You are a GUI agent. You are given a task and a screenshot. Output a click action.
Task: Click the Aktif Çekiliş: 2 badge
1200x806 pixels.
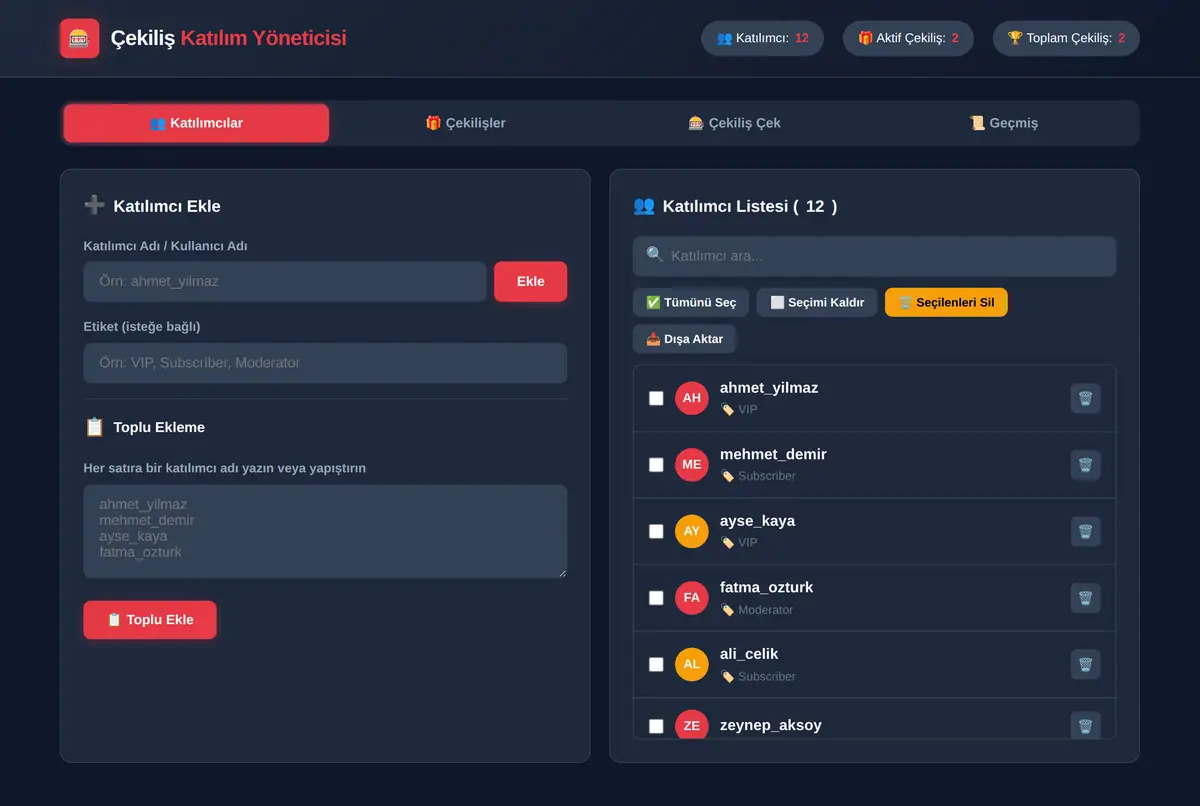[x=908, y=38]
